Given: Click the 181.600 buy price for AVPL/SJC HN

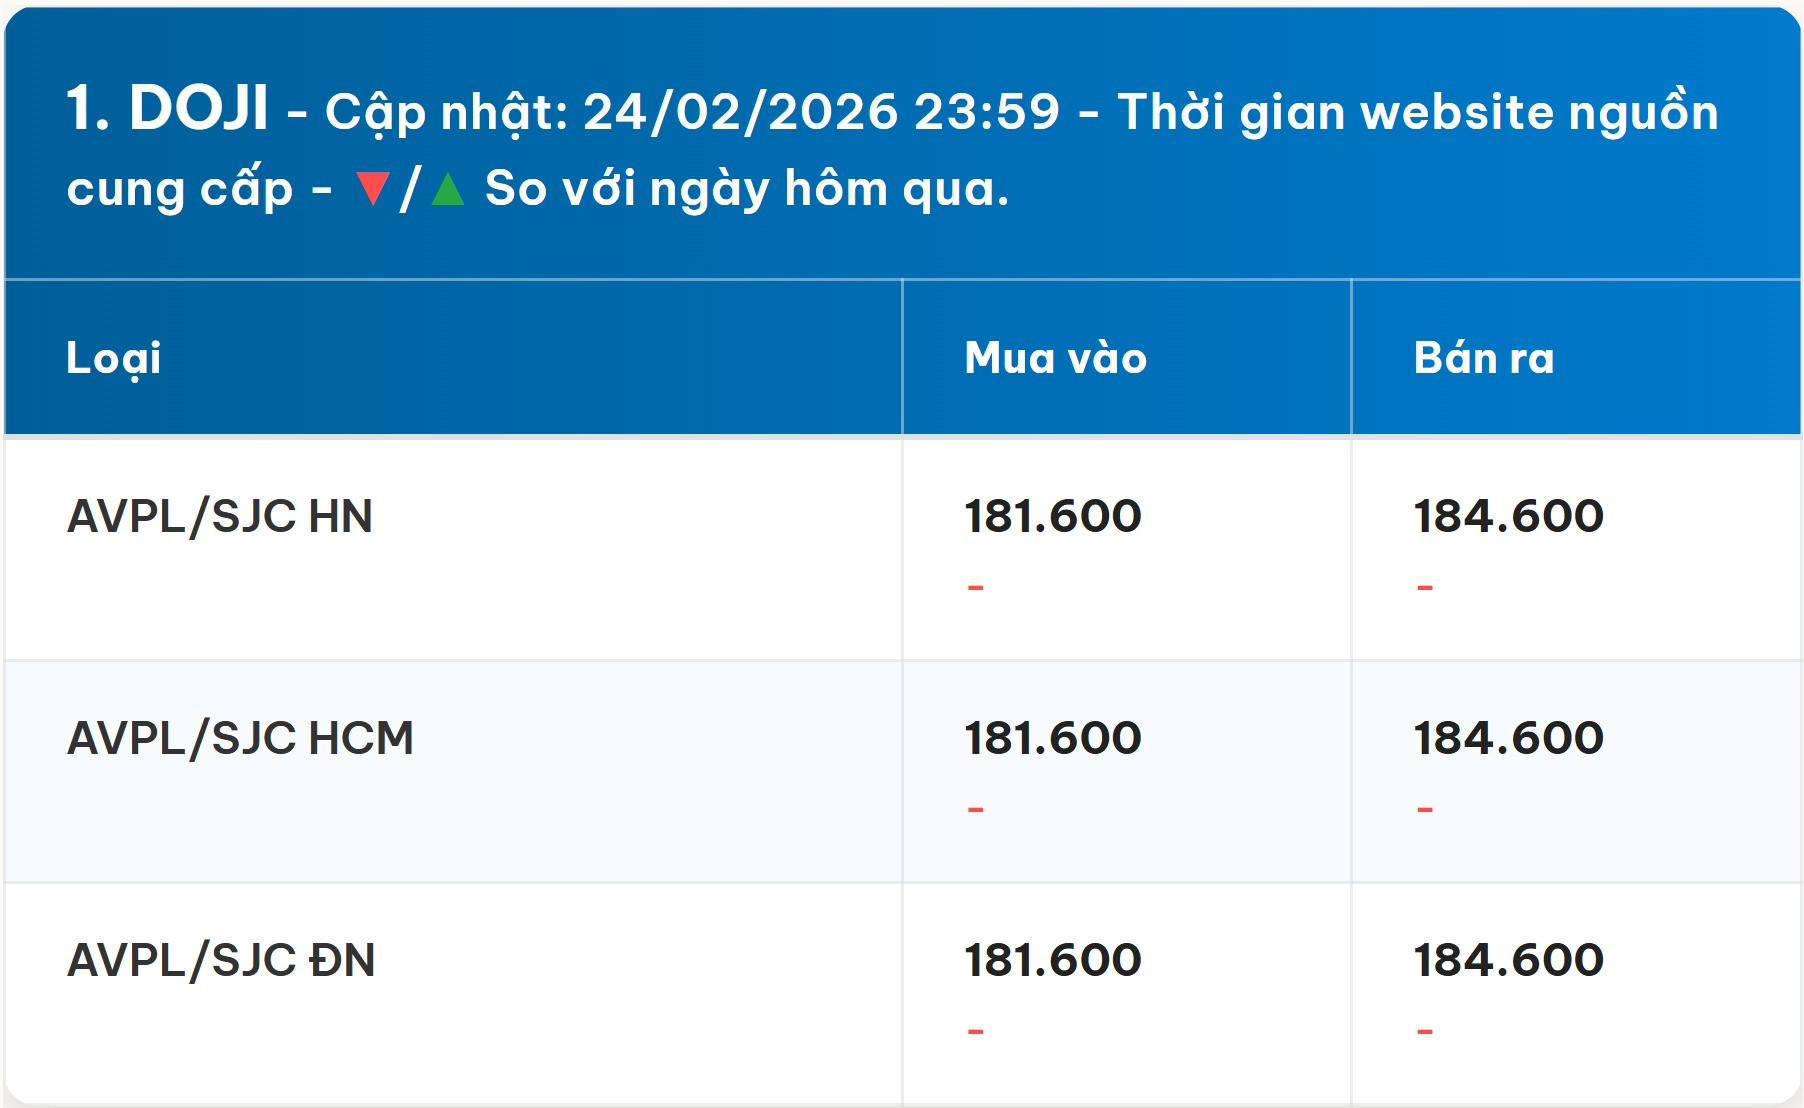Looking at the screenshot, I should [1052, 516].
